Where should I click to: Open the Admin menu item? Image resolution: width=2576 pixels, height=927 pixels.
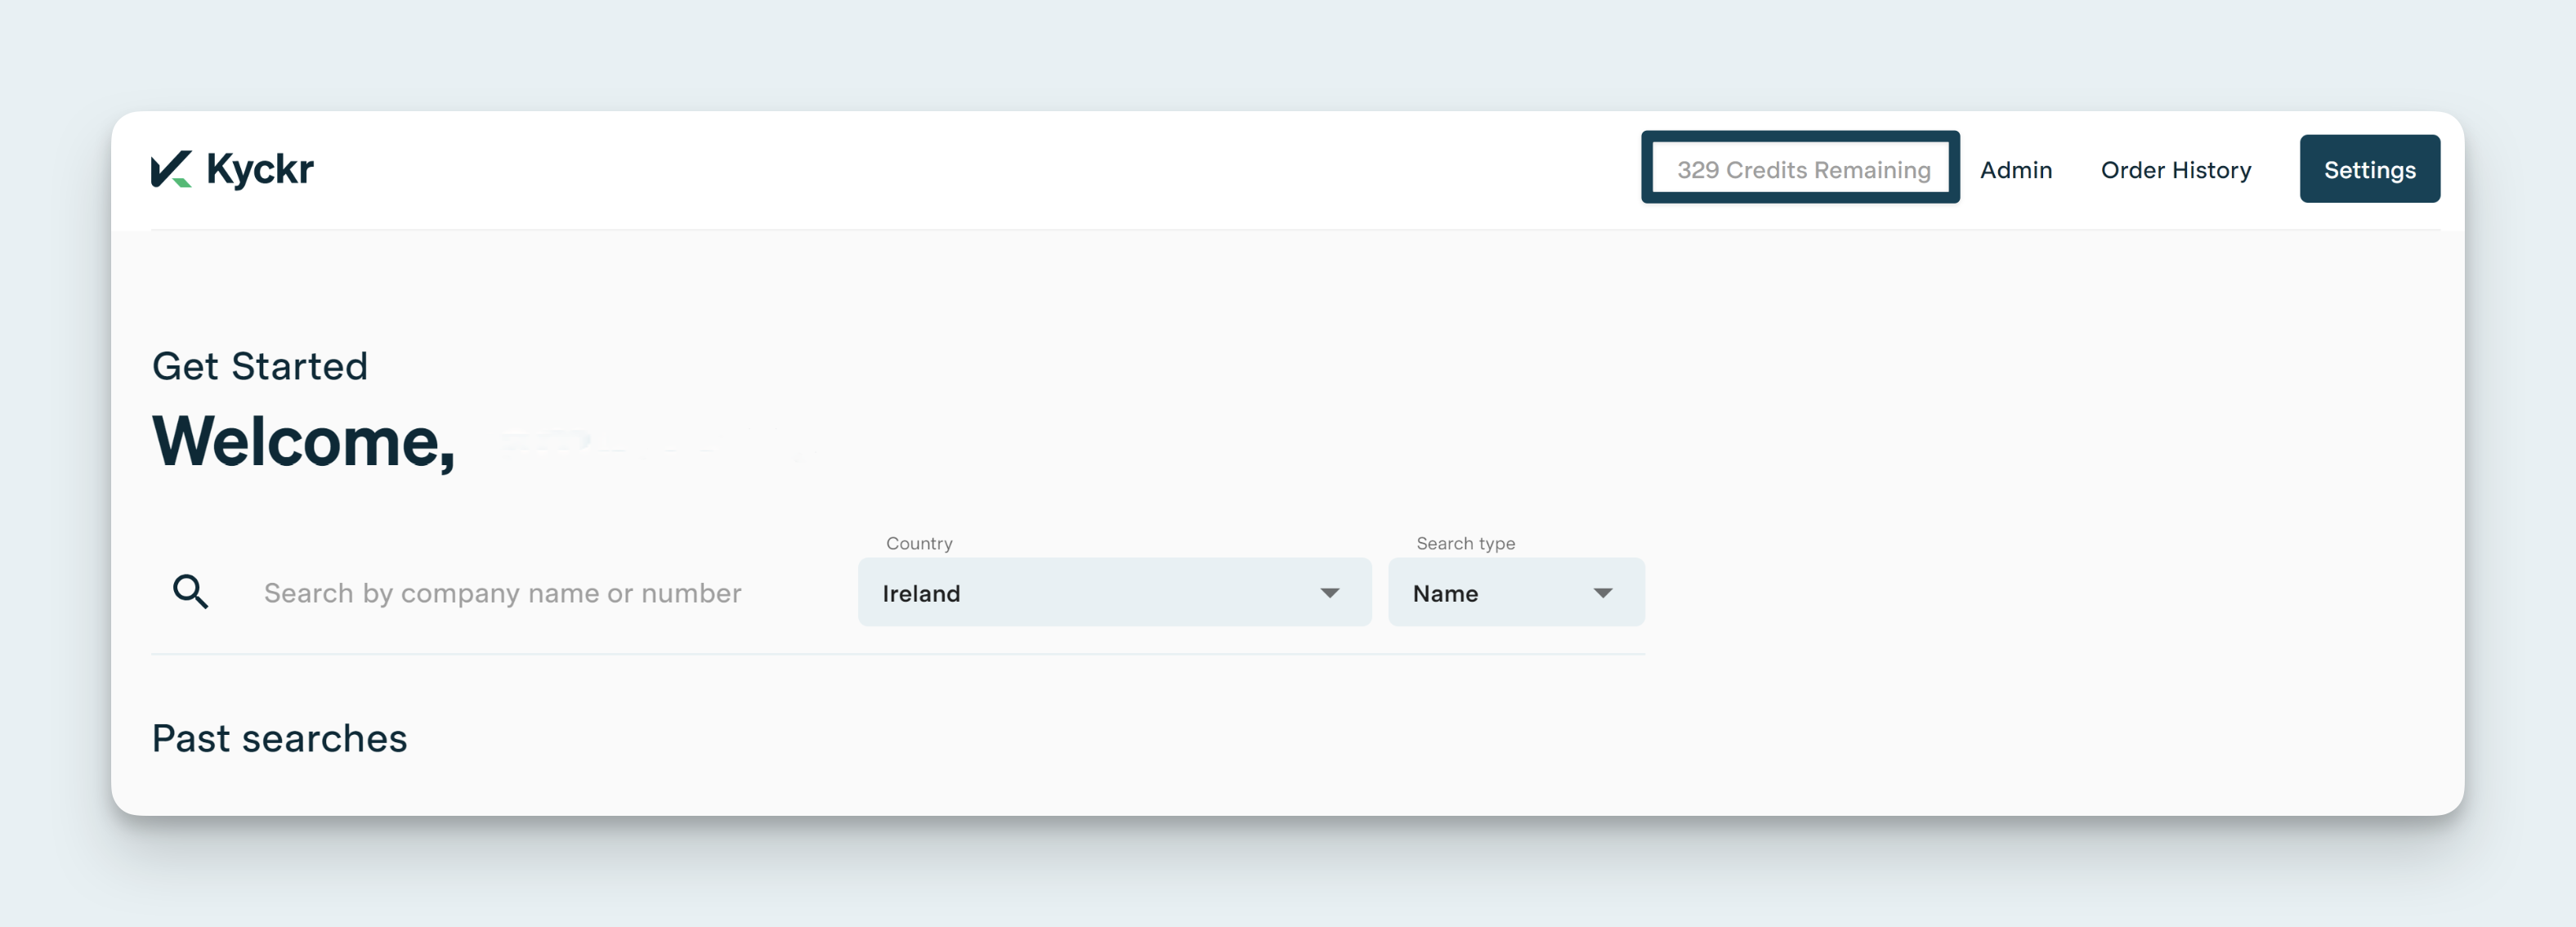[x=2015, y=170]
